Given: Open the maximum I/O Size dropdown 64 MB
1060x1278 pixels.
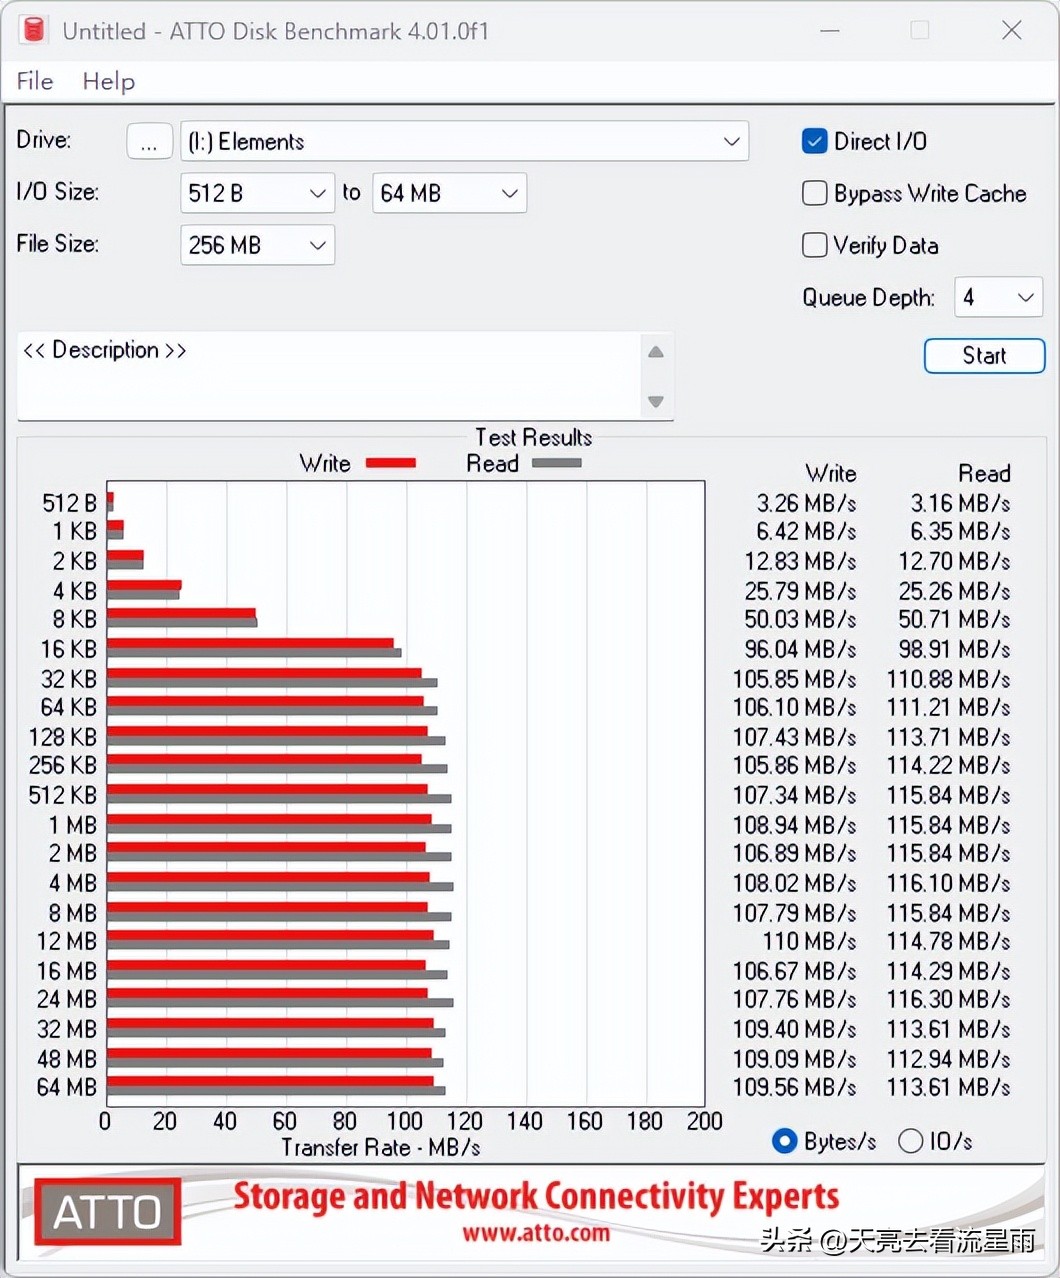Looking at the screenshot, I should click(x=449, y=193).
